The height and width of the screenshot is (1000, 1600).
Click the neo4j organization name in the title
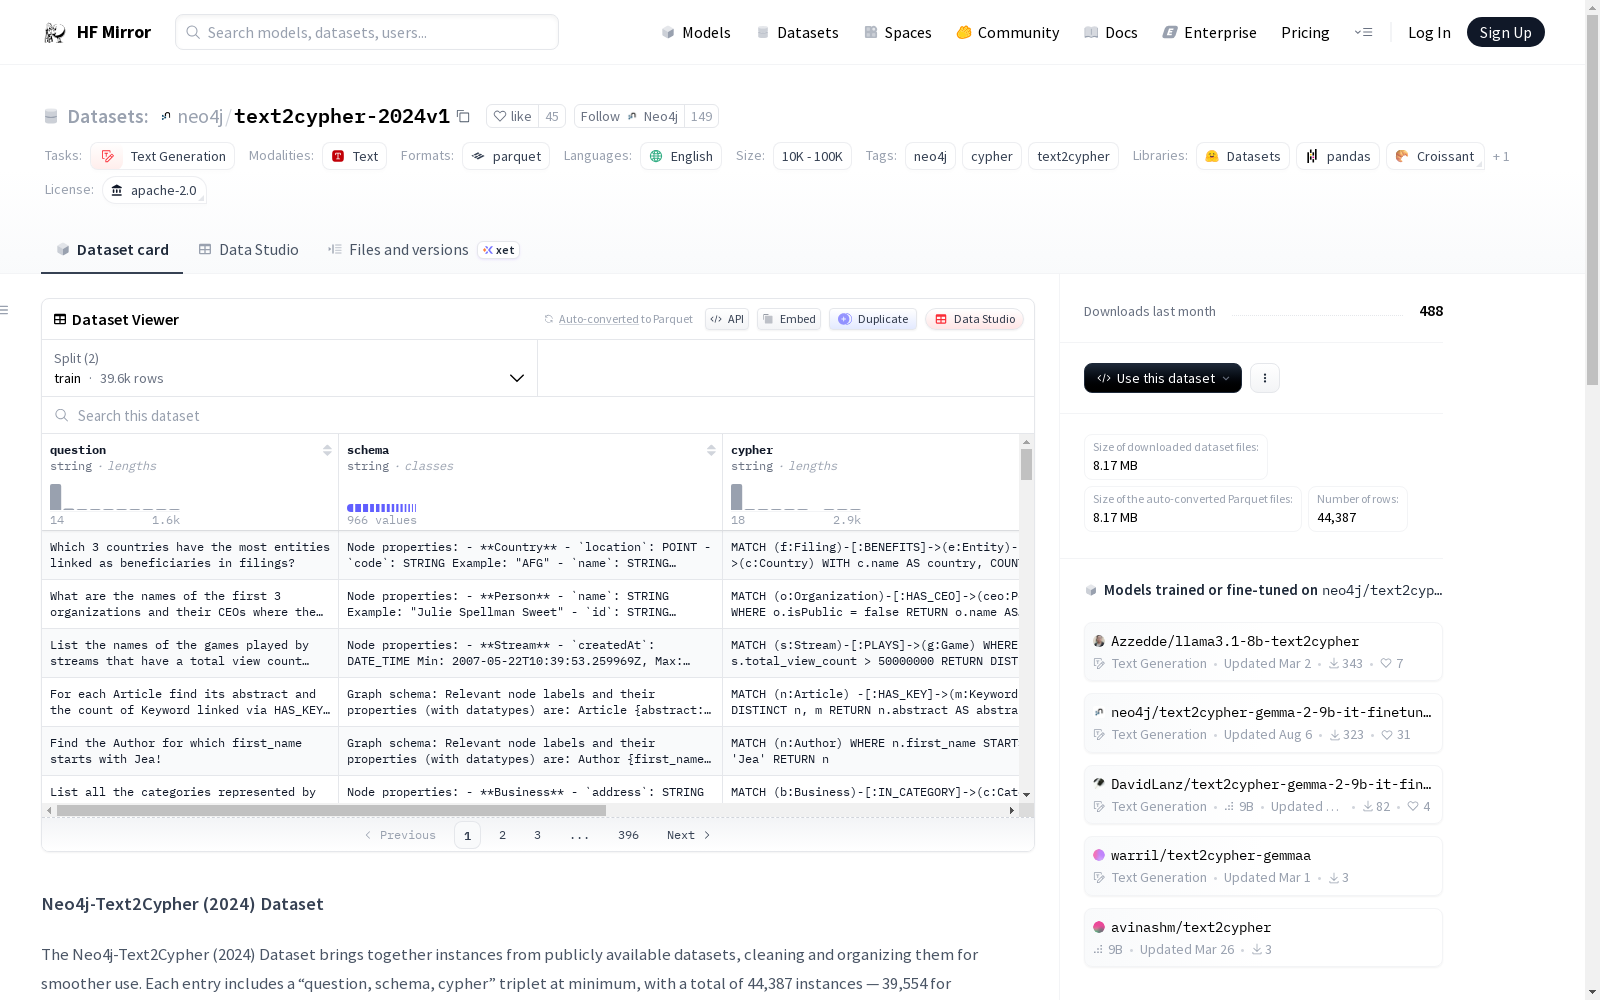[x=200, y=117]
